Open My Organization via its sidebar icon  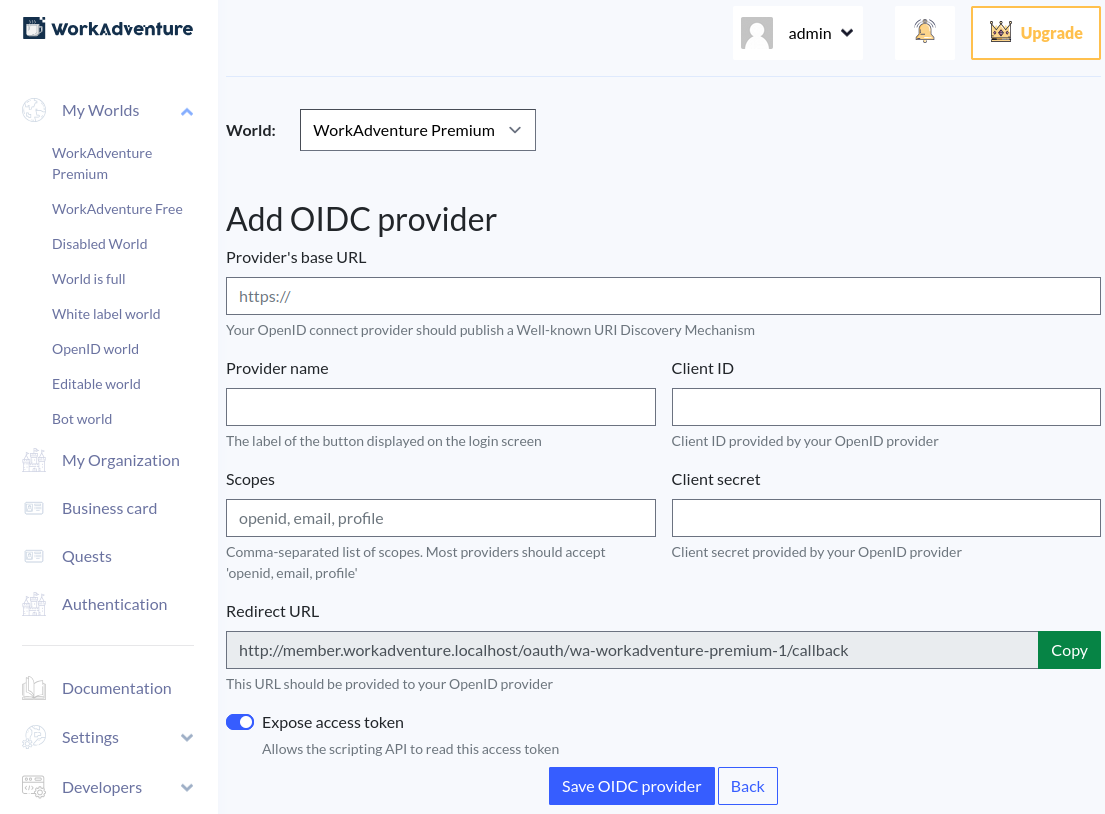pyautogui.click(x=33, y=459)
